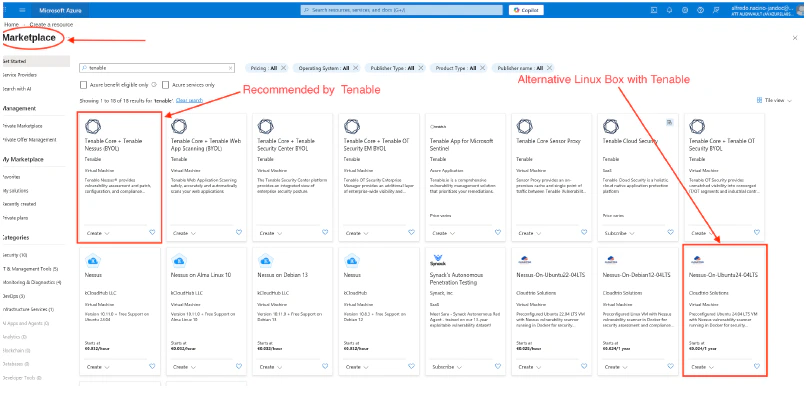This screenshot has width=806, height=393.
Task: Favorite the Tenable Cloud Security card
Action: 670,233
